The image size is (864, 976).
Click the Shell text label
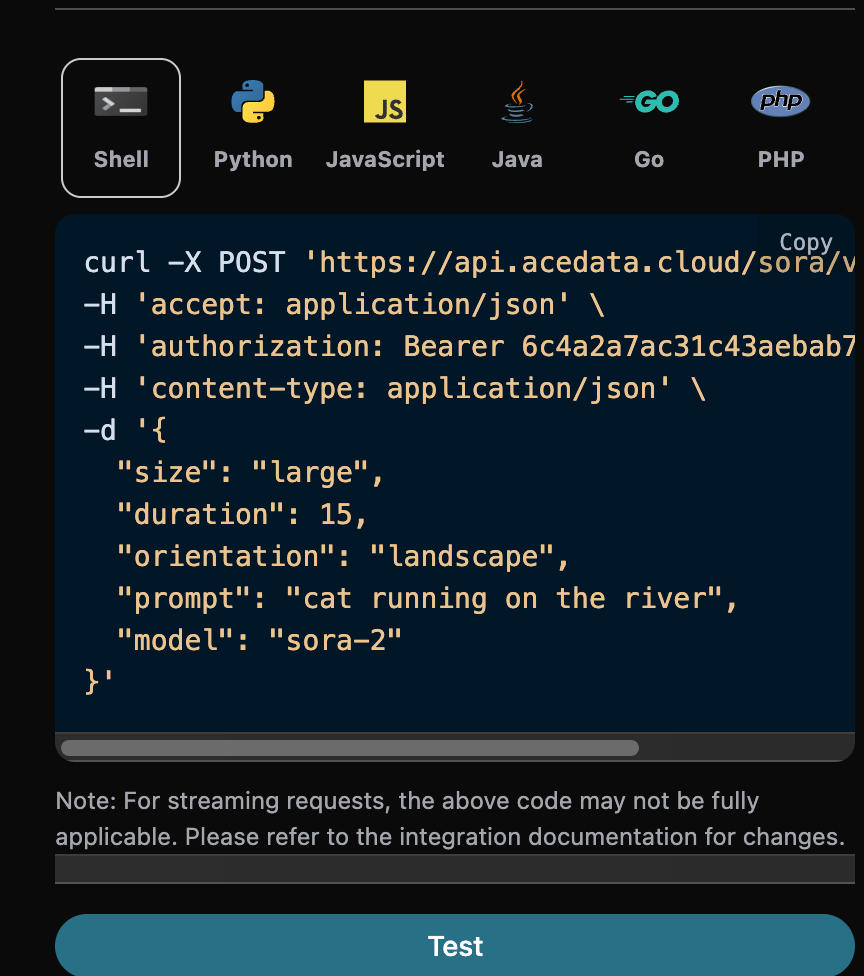pyautogui.click(x=121, y=160)
